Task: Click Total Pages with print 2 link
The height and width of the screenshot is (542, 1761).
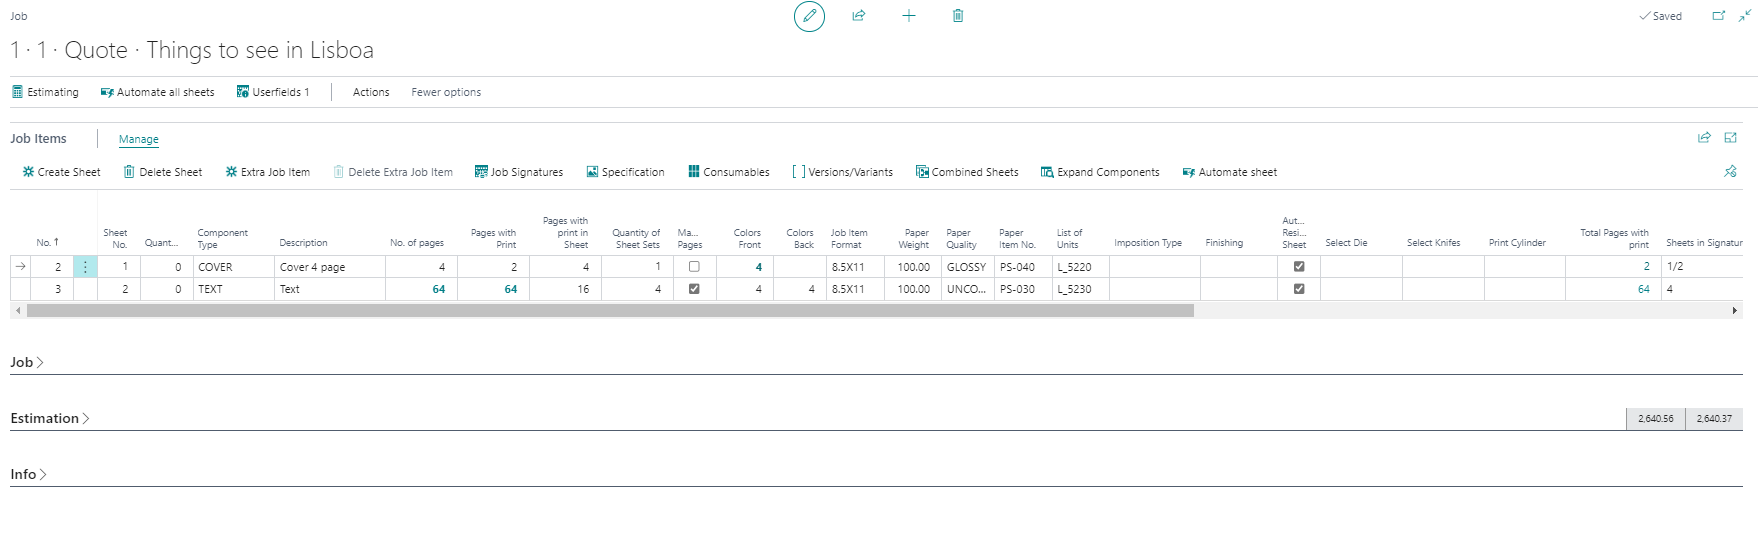Action: 1647,267
